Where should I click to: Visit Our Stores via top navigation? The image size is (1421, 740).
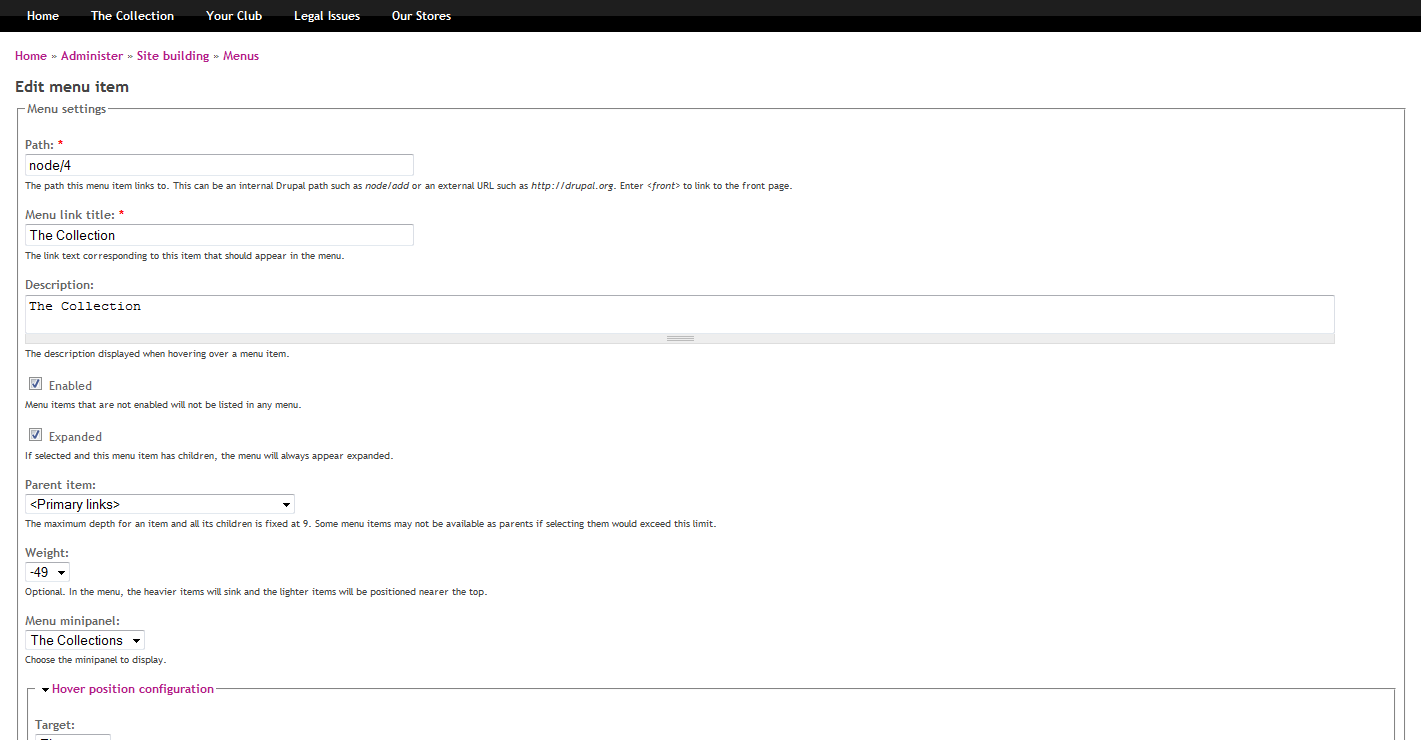pos(420,15)
